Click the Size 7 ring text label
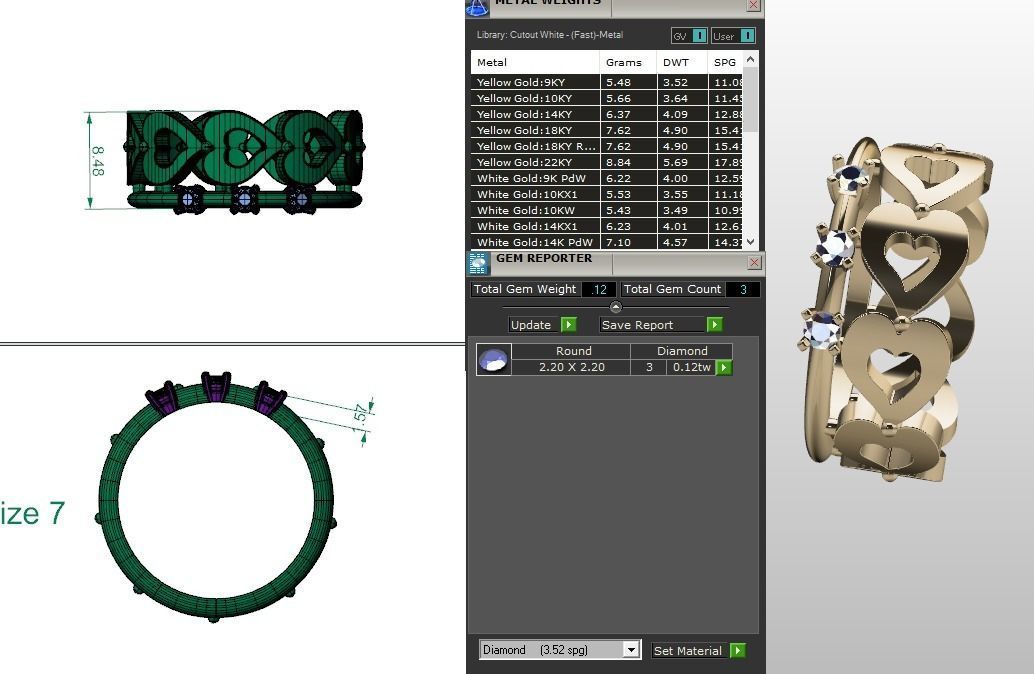Screen dimensions: 1034x674 pyautogui.click(x=32, y=514)
